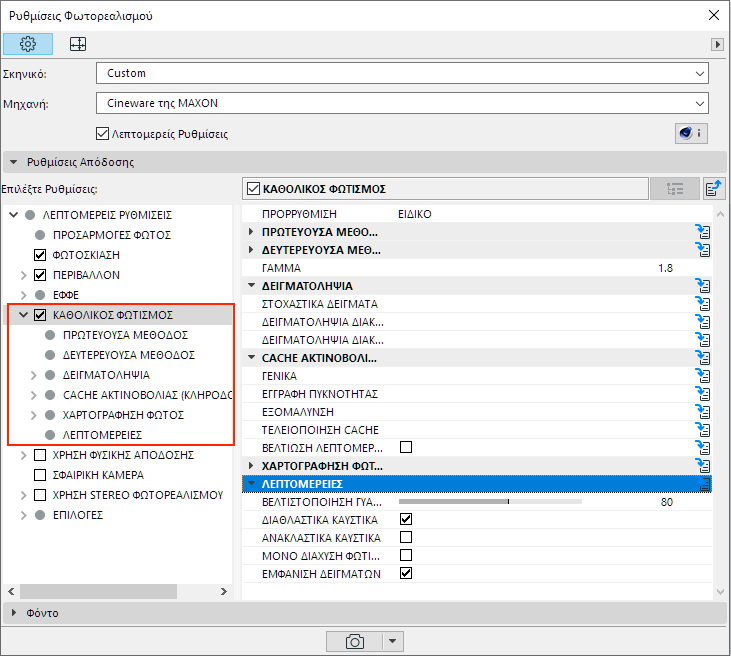731x656 pixels.
Task: Disable ΕΜΦΑΝΙΣΗ ΔΕΙΓΜΑΤΩΝ checkbox
Action: click(406, 573)
